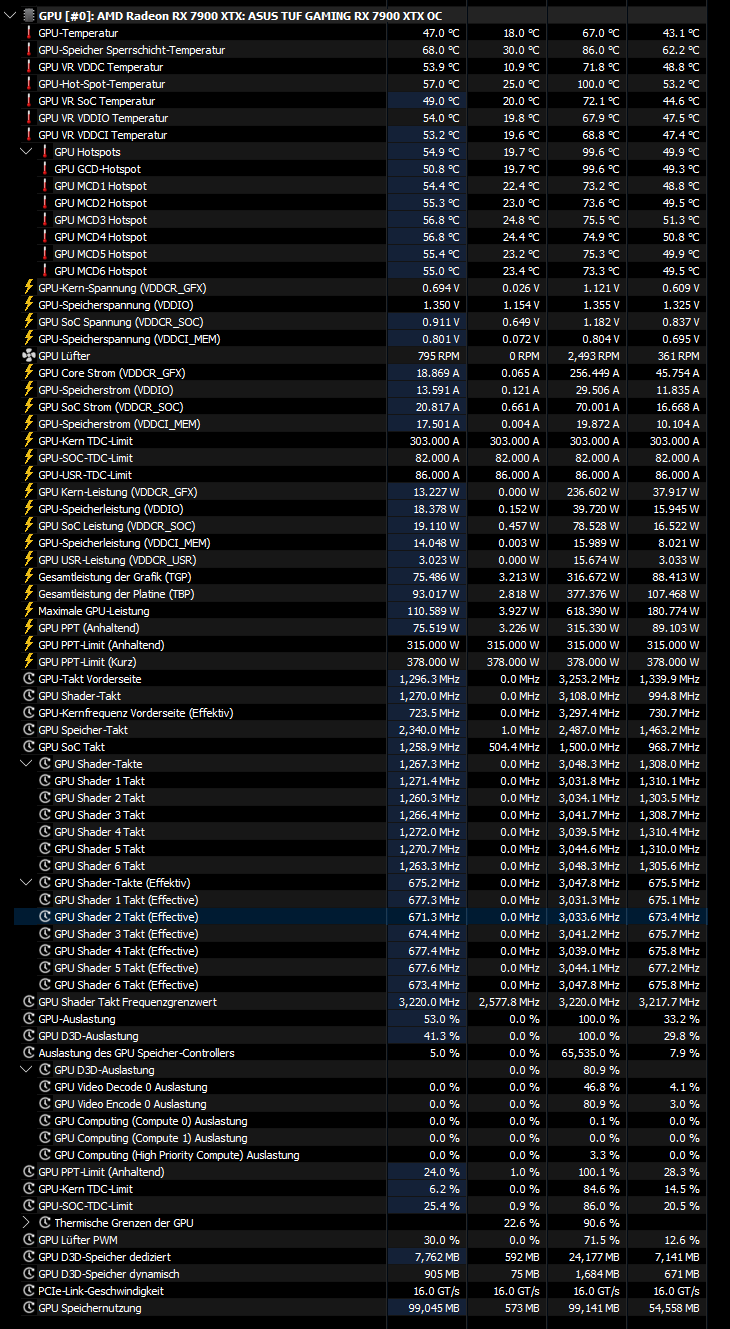Click clock icon of GPU Shader 3 Takt
This screenshot has width=730, height=1329.
coord(45,815)
